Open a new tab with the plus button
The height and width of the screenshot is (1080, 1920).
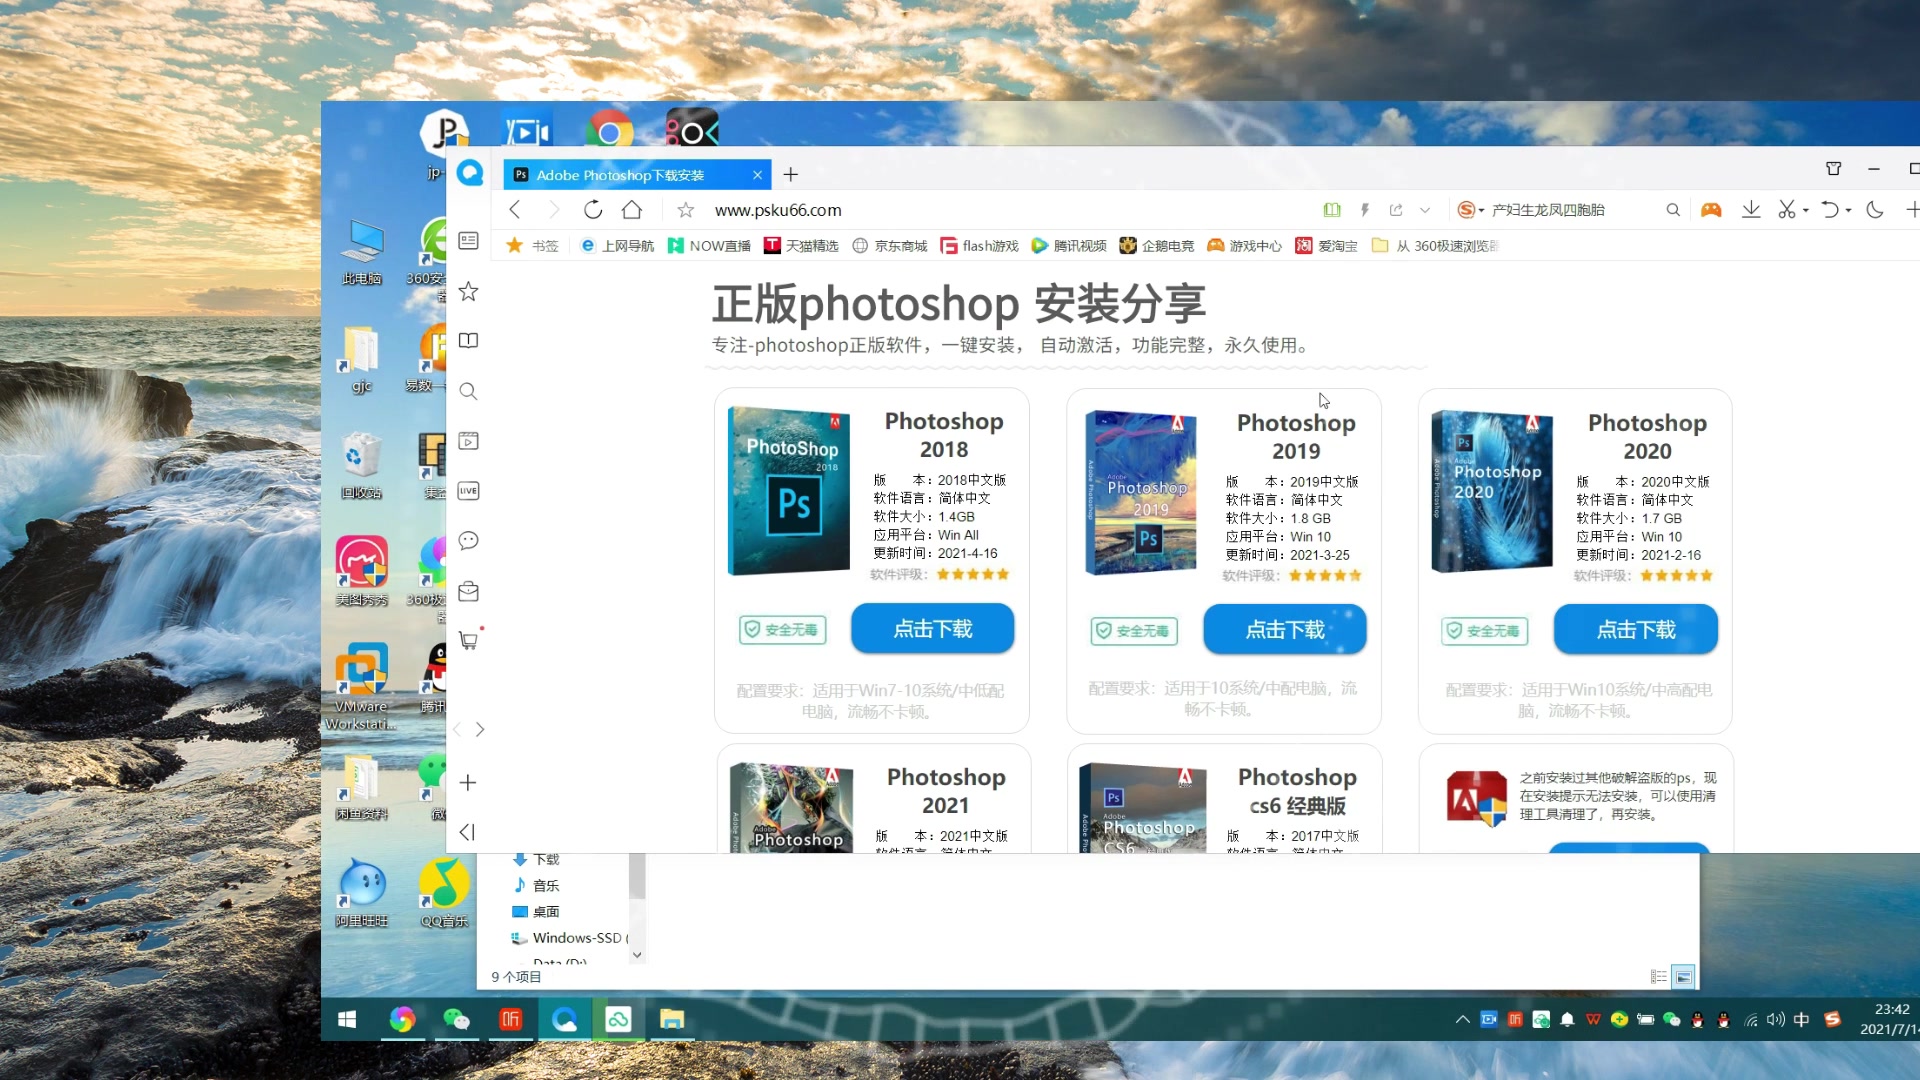791,175
